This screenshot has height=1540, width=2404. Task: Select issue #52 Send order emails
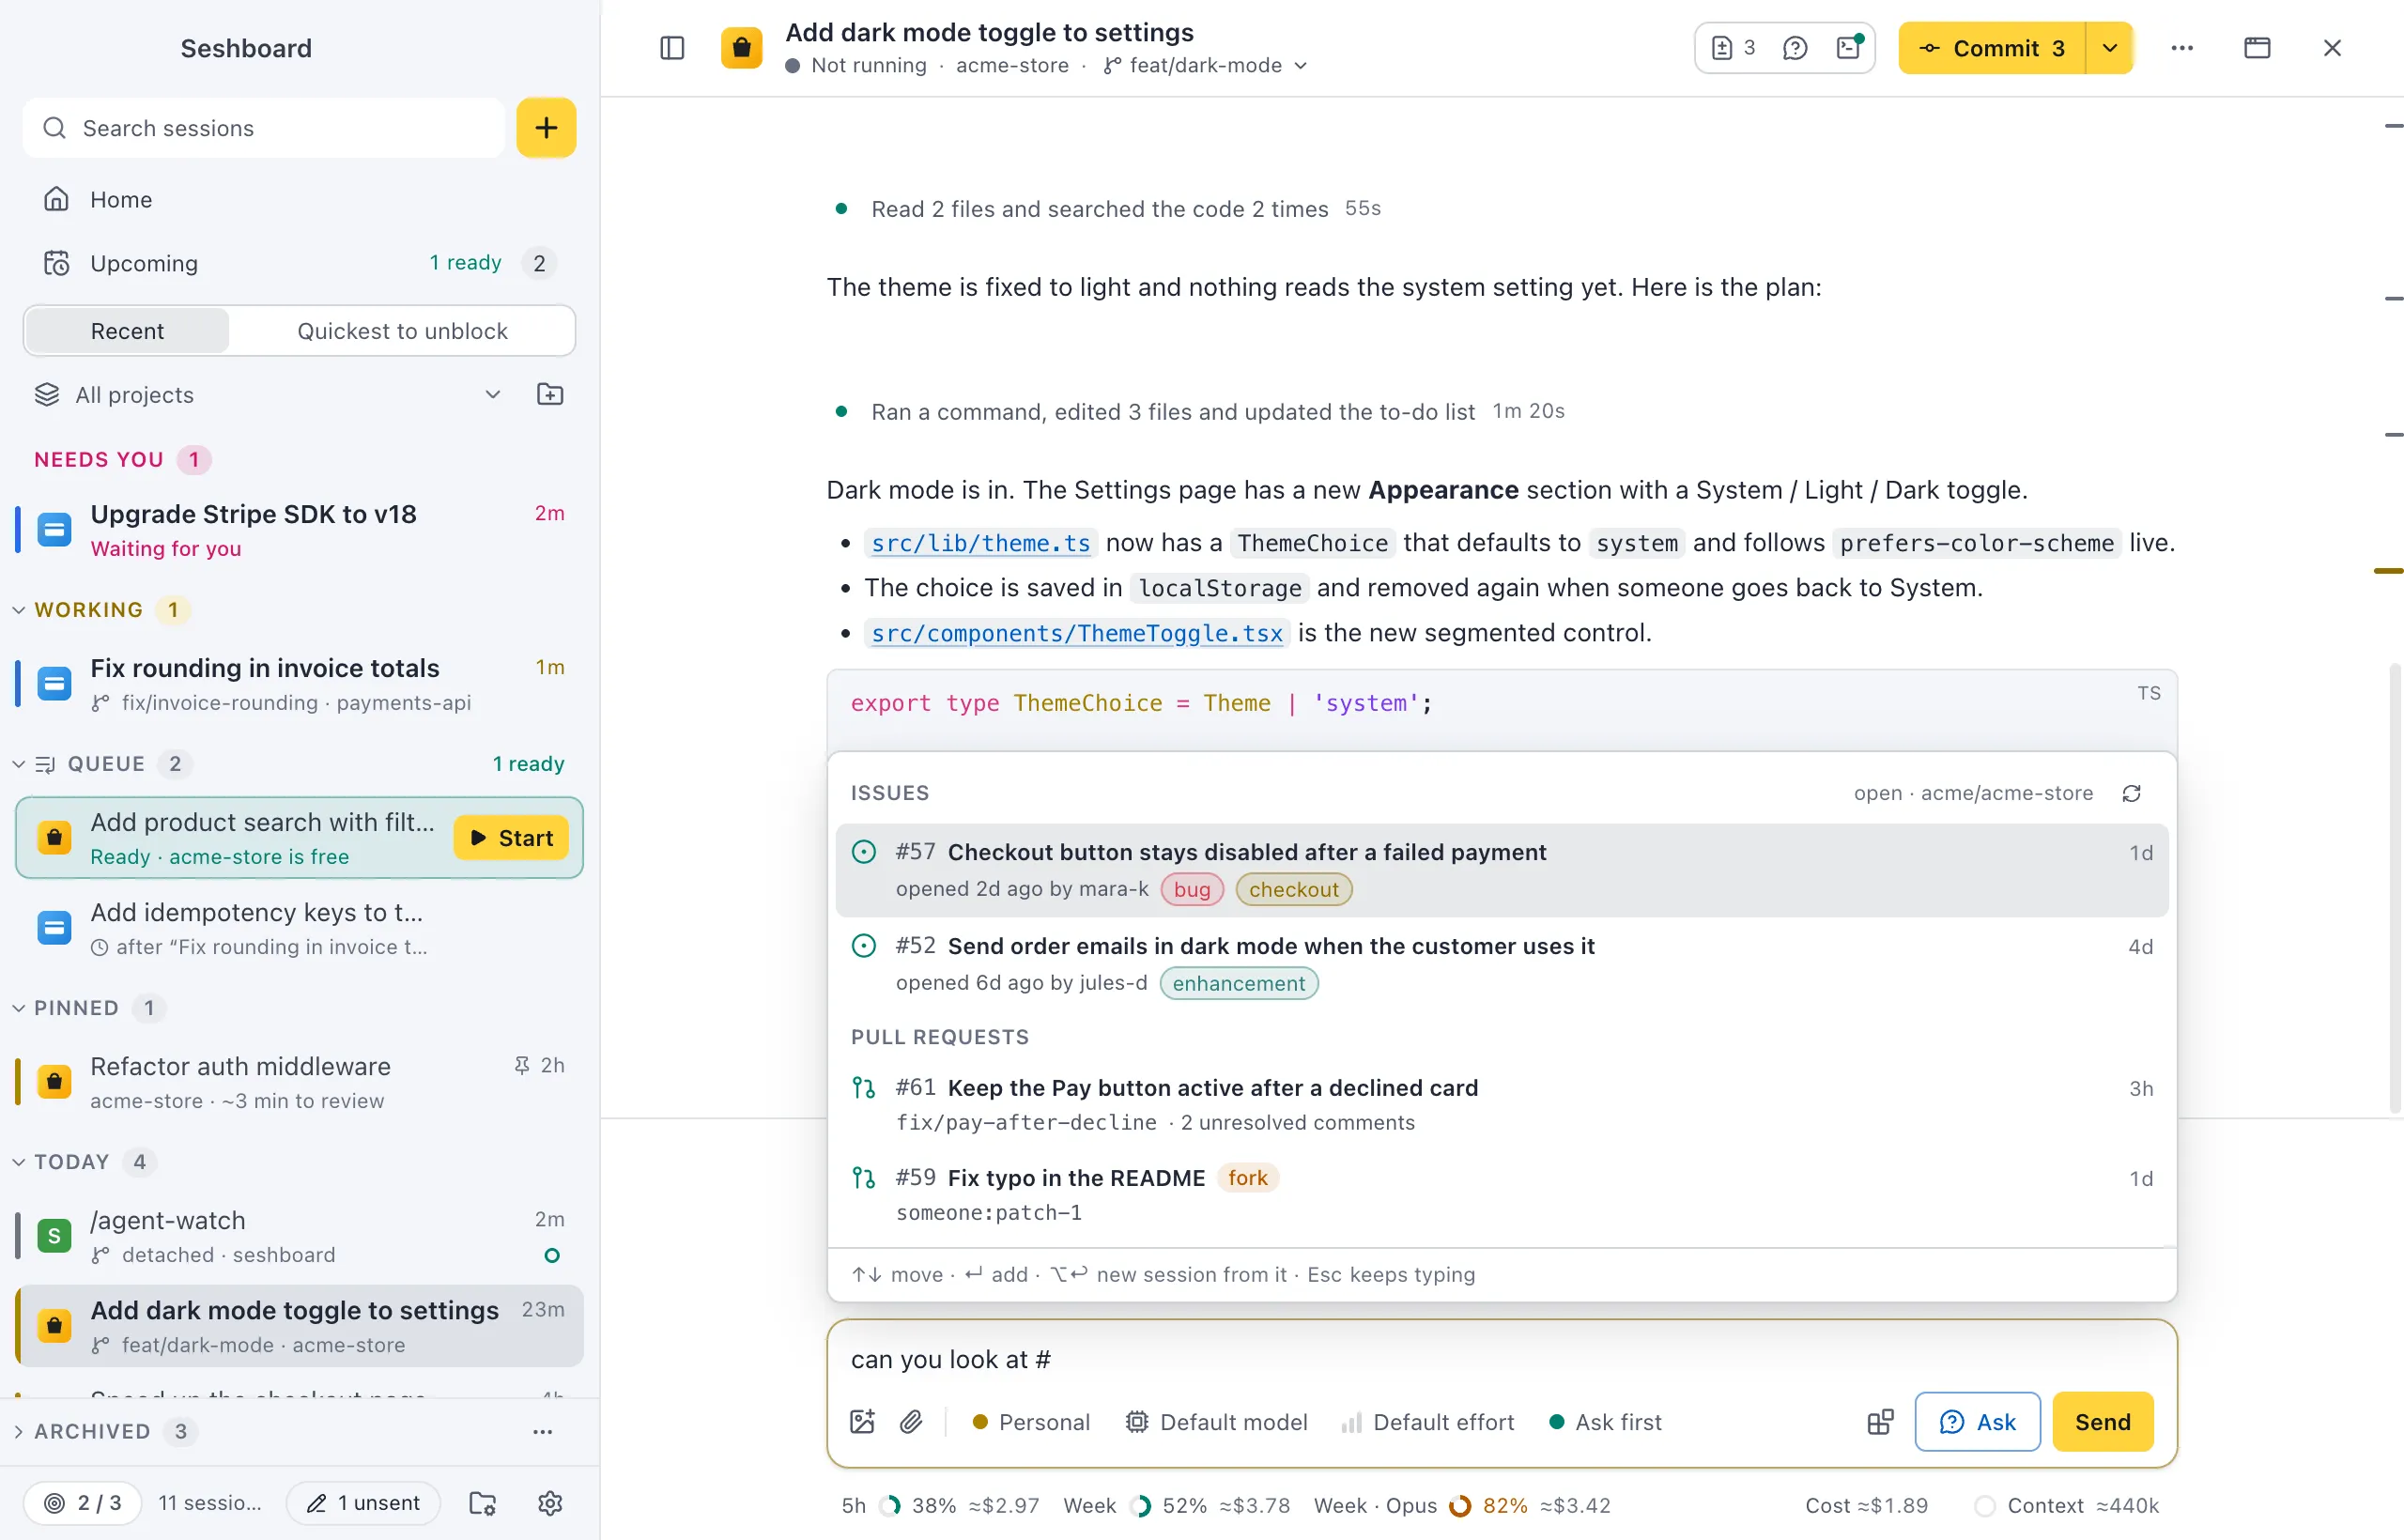pyautogui.click(x=1502, y=964)
